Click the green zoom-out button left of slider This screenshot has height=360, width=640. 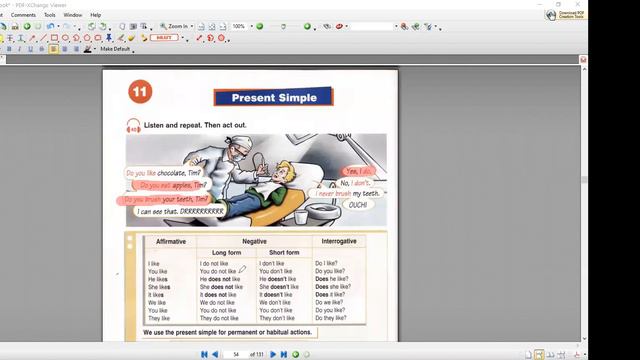(x=260, y=27)
